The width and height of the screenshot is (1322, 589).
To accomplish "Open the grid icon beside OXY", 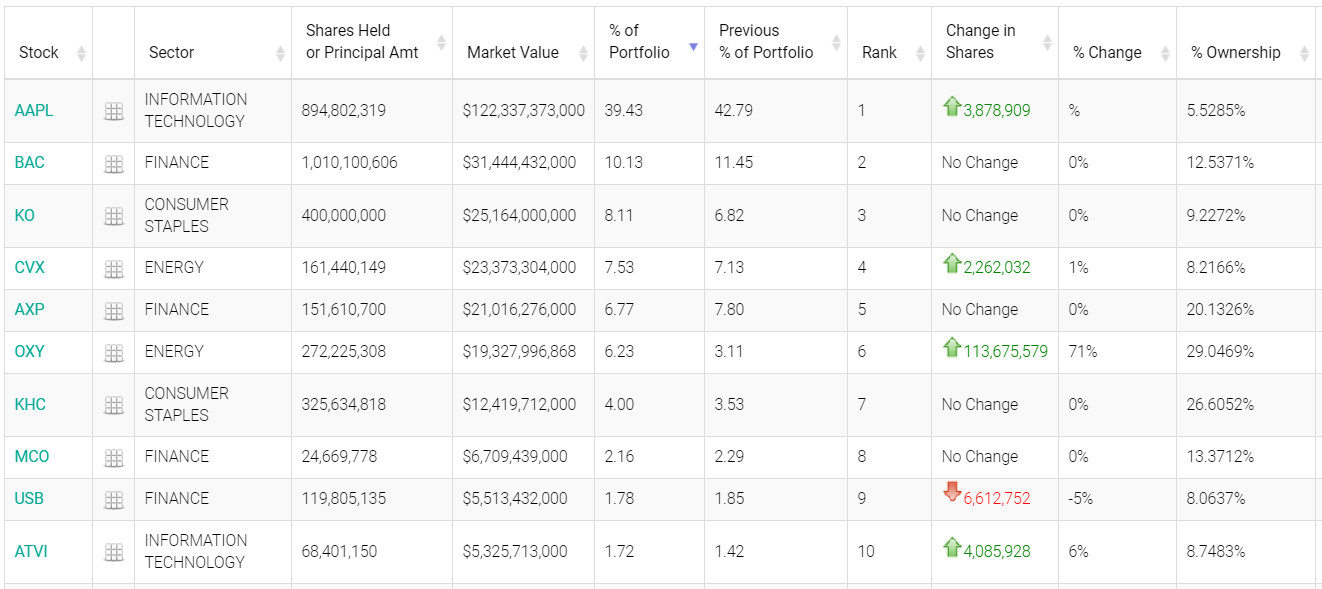I will coord(114,352).
